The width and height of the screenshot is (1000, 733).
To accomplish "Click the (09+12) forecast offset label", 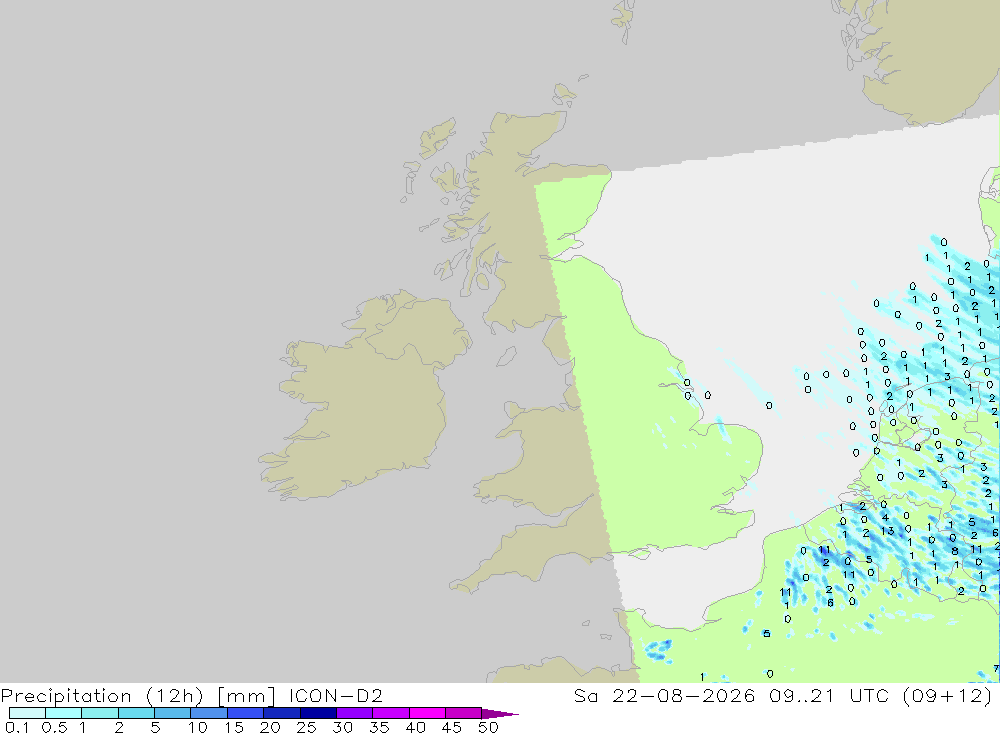I will [x=948, y=695].
